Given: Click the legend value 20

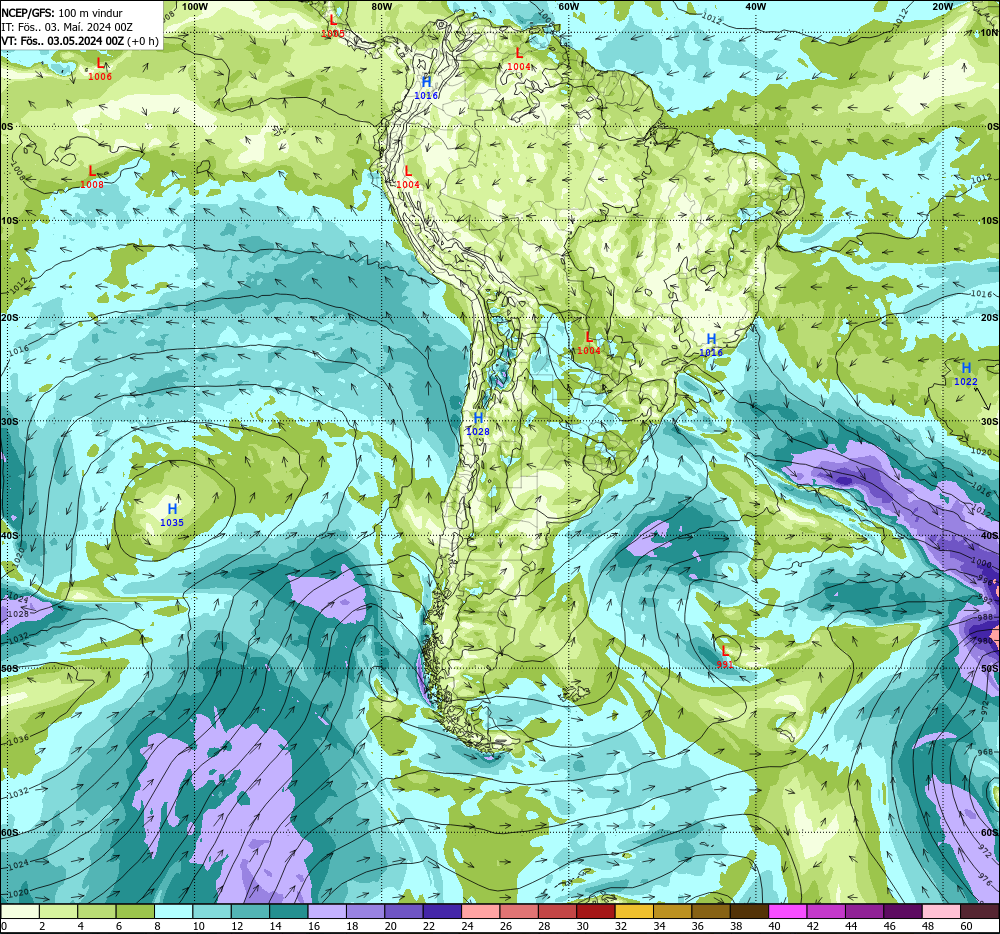Looking at the screenshot, I should [390, 926].
